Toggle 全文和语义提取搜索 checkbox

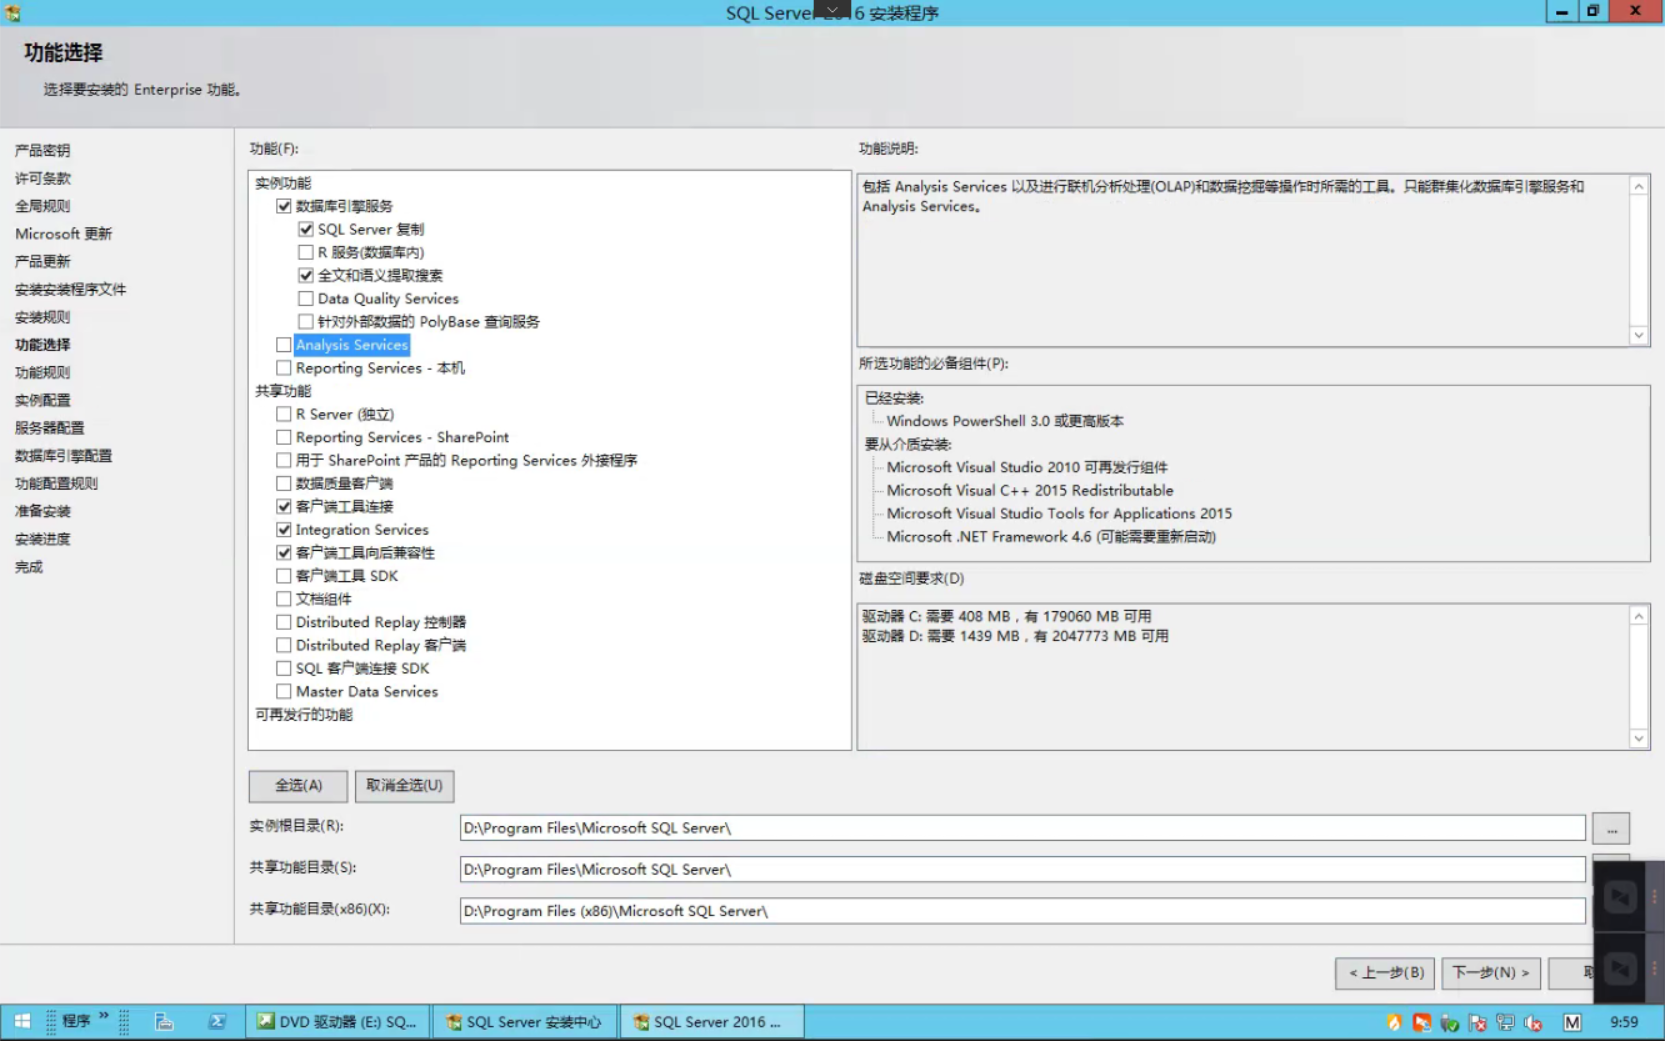point(306,275)
